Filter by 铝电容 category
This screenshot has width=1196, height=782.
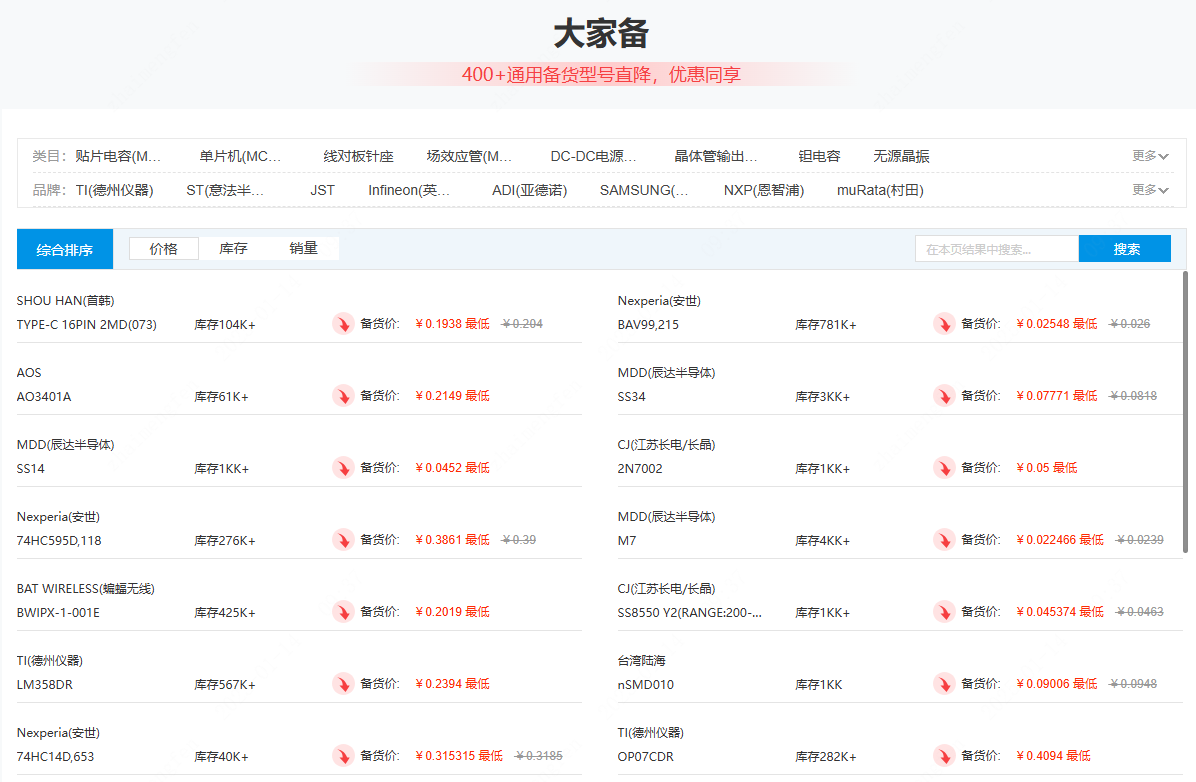(x=819, y=156)
